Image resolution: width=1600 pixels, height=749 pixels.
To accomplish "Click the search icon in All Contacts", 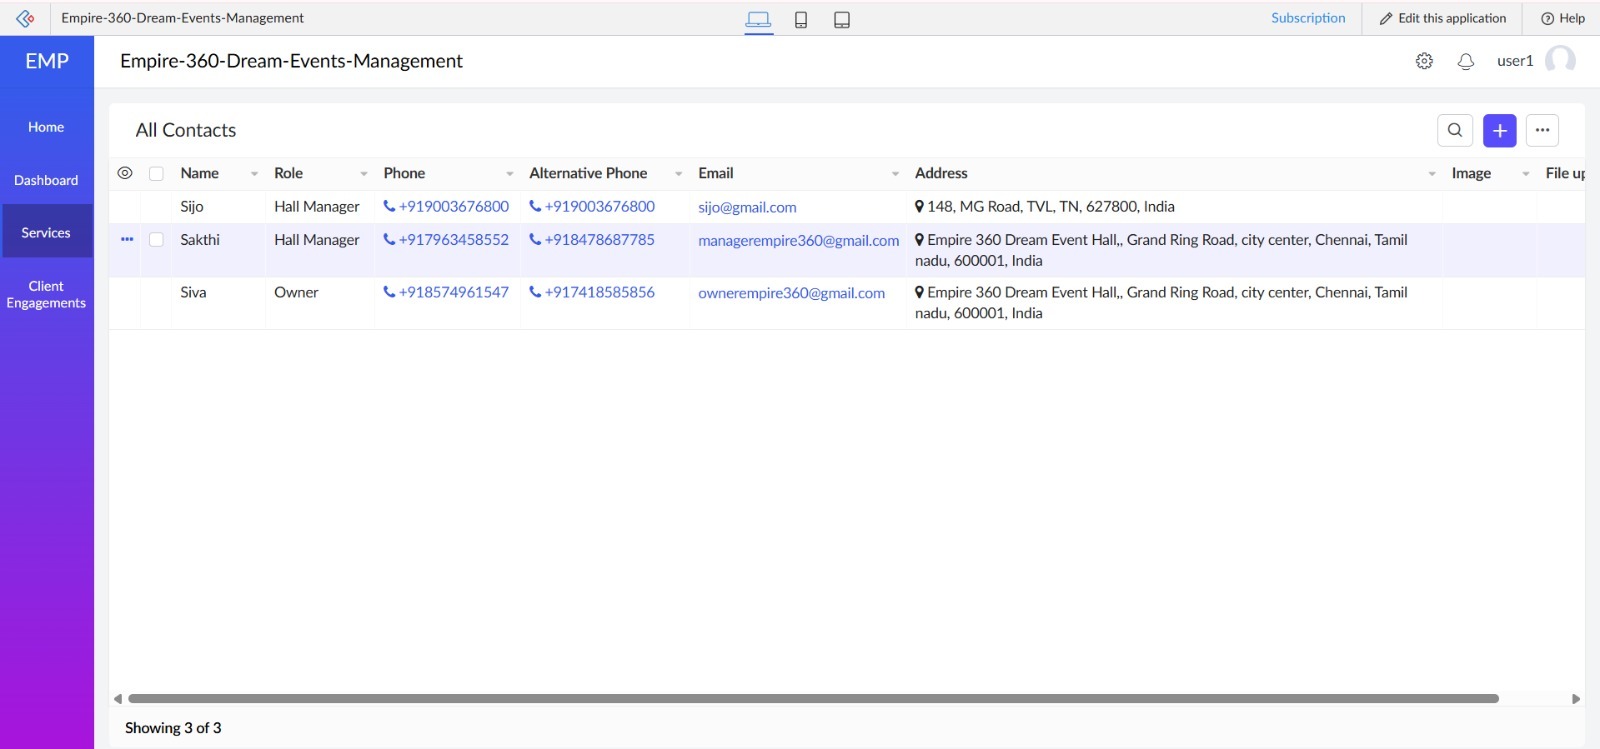I will [1455, 130].
